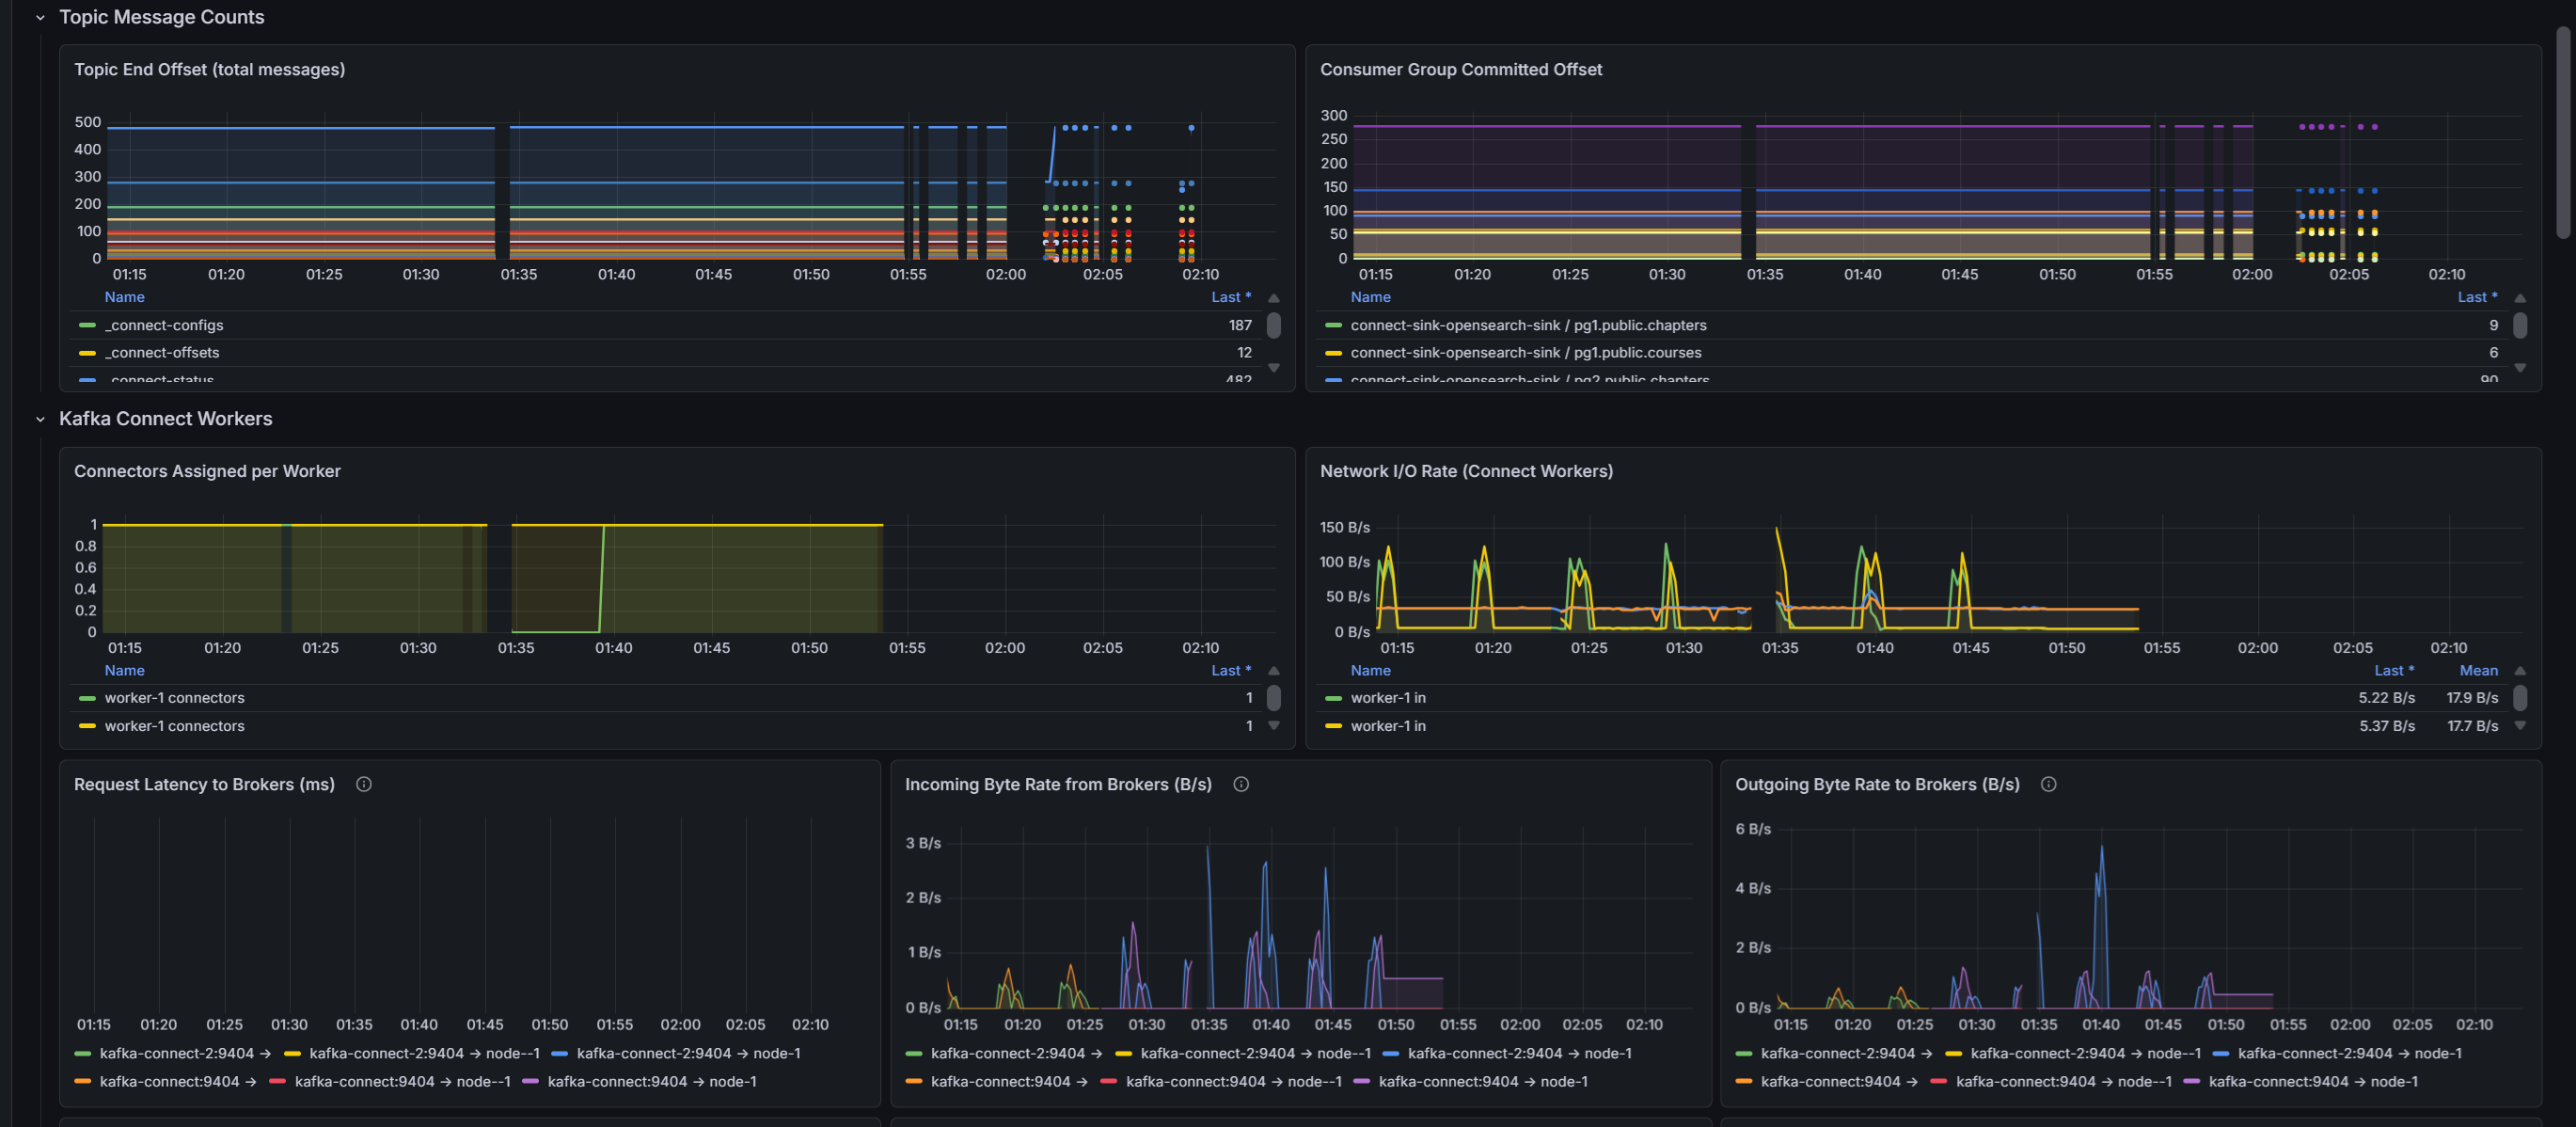Open the Connectors Assigned per Worker title menu
The image size is (2576, 1127).
coord(207,471)
